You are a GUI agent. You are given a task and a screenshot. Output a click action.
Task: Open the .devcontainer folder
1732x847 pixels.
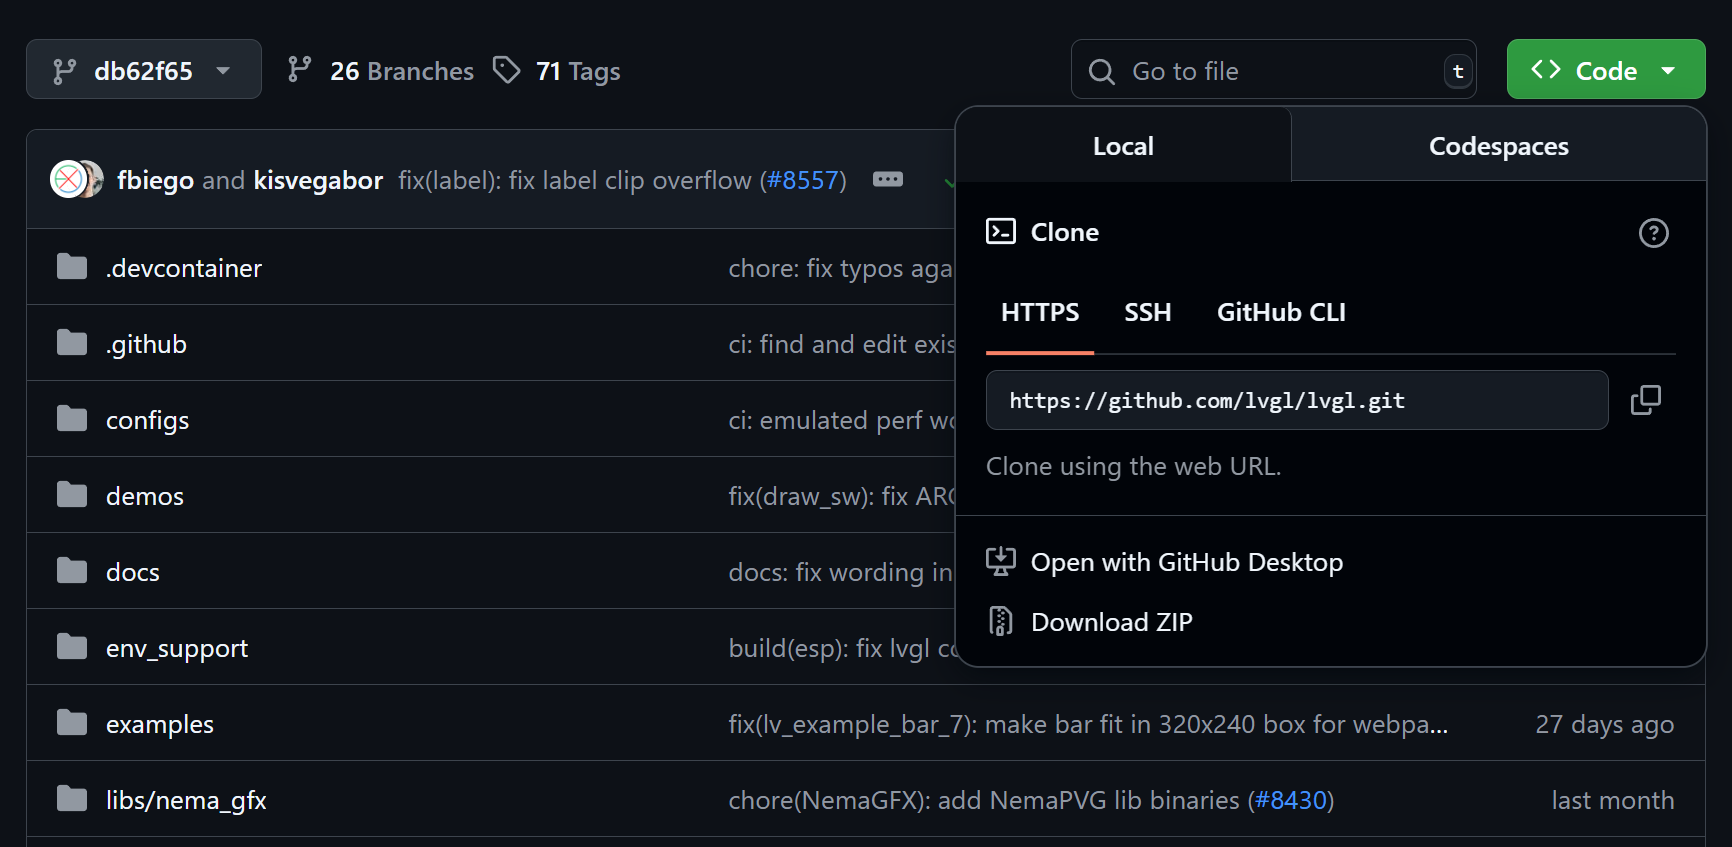[x=184, y=268]
